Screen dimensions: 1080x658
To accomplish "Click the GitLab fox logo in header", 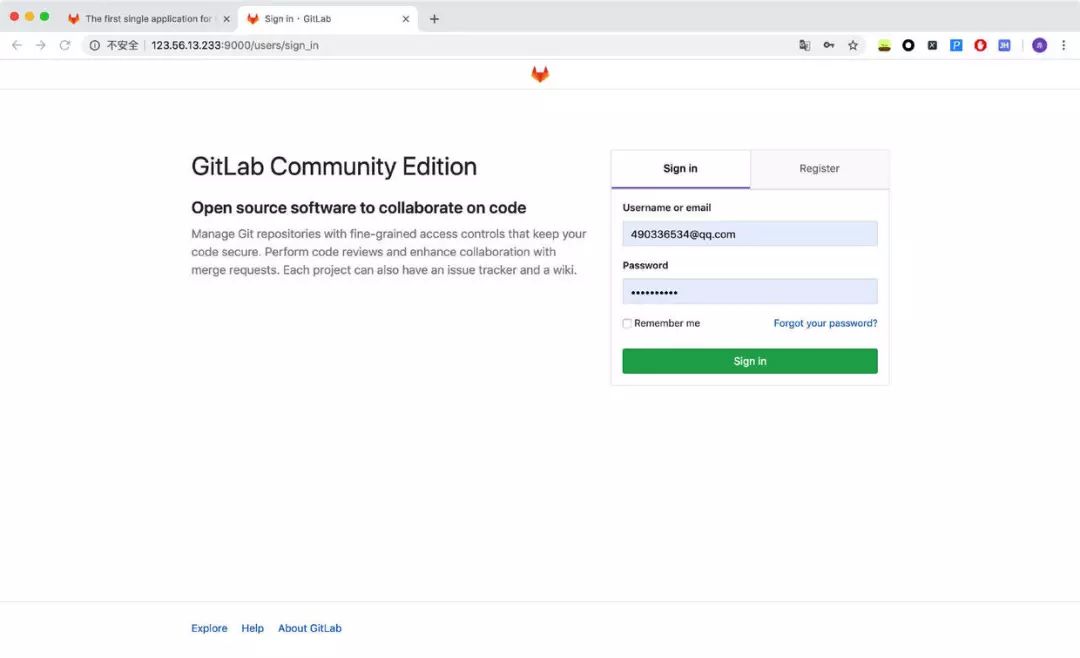I will (540, 74).
